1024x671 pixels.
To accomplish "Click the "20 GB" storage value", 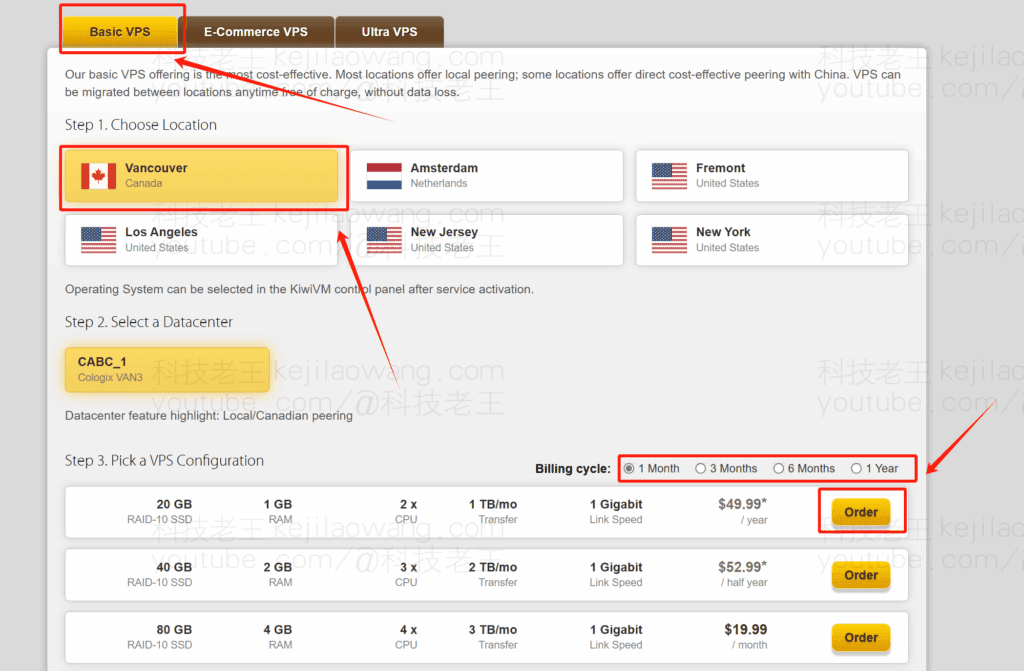I will pyautogui.click(x=174, y=504).
